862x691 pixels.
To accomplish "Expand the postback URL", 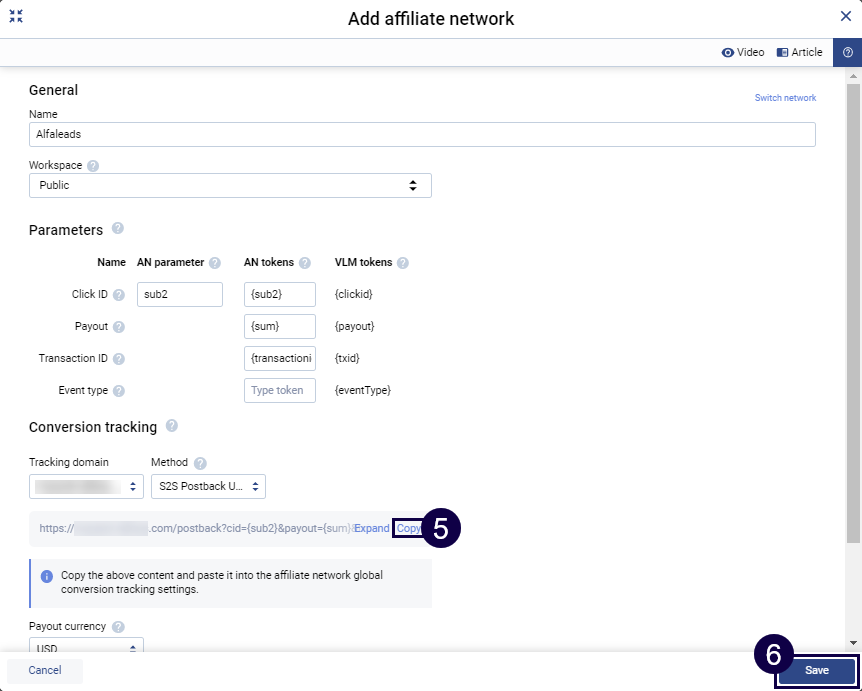I will click(x=371, y=528).
